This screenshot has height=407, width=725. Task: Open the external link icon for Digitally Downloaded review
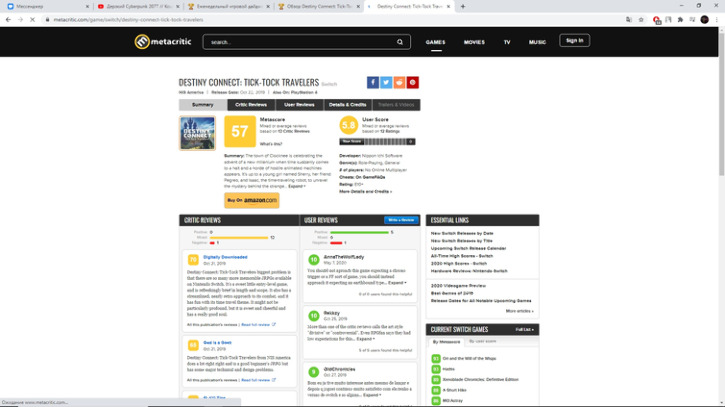[274, 324]
